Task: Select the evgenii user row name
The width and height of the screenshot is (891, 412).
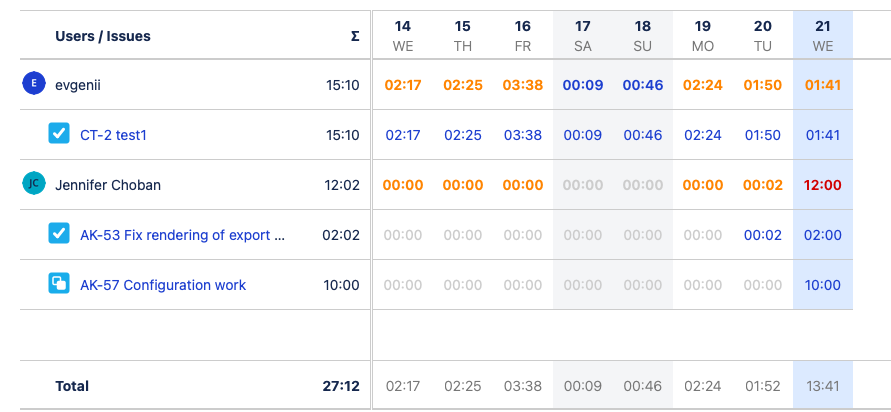Action: point(78,85)
